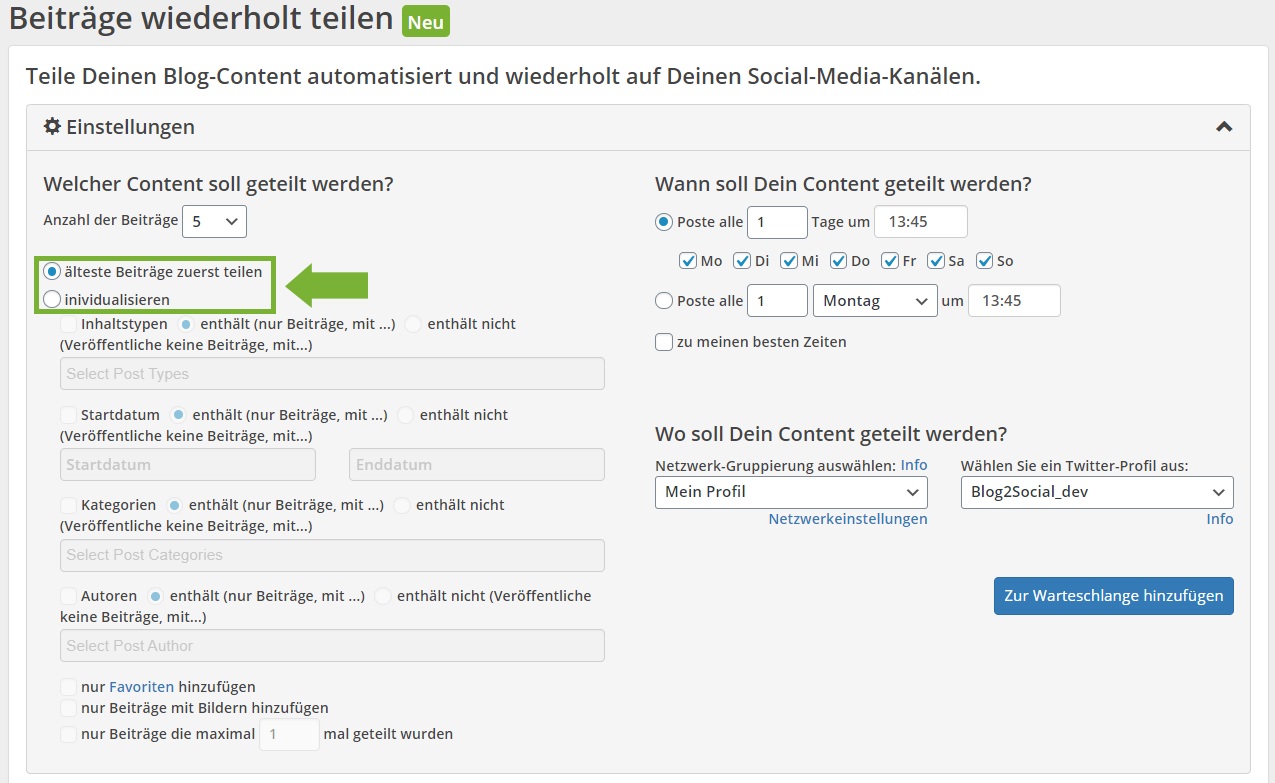1275x783 pixels.
Task: Click the Tage interval number field
Action: click(x=777, y=222)
